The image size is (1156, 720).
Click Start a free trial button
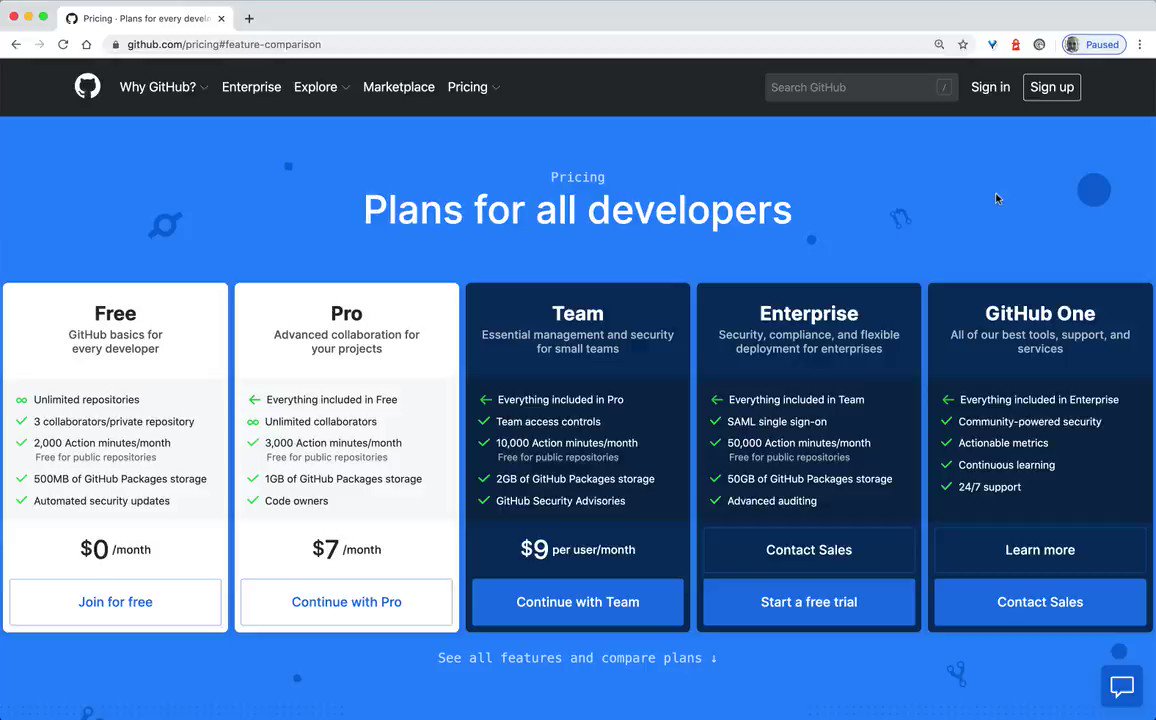tap(809, 602)
